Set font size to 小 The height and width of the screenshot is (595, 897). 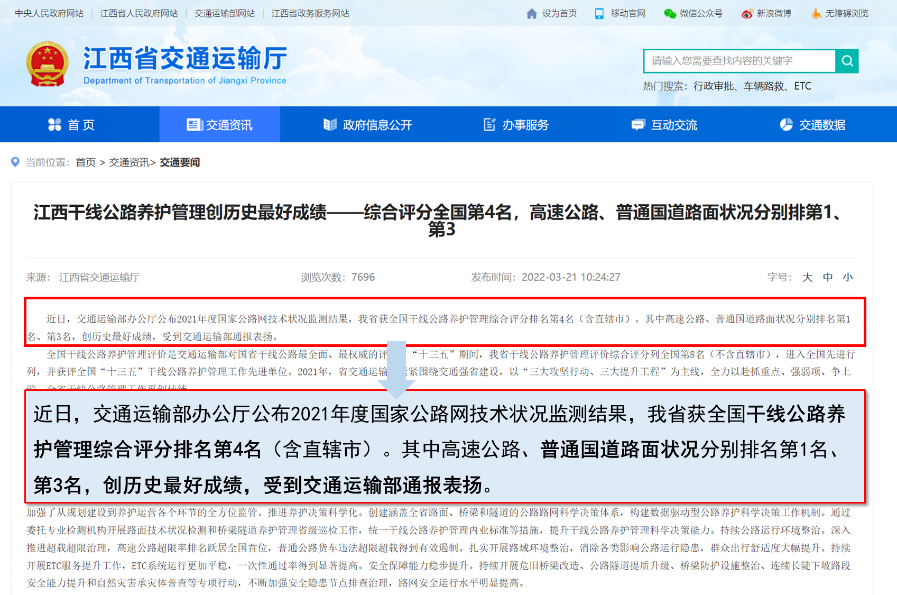847,277
